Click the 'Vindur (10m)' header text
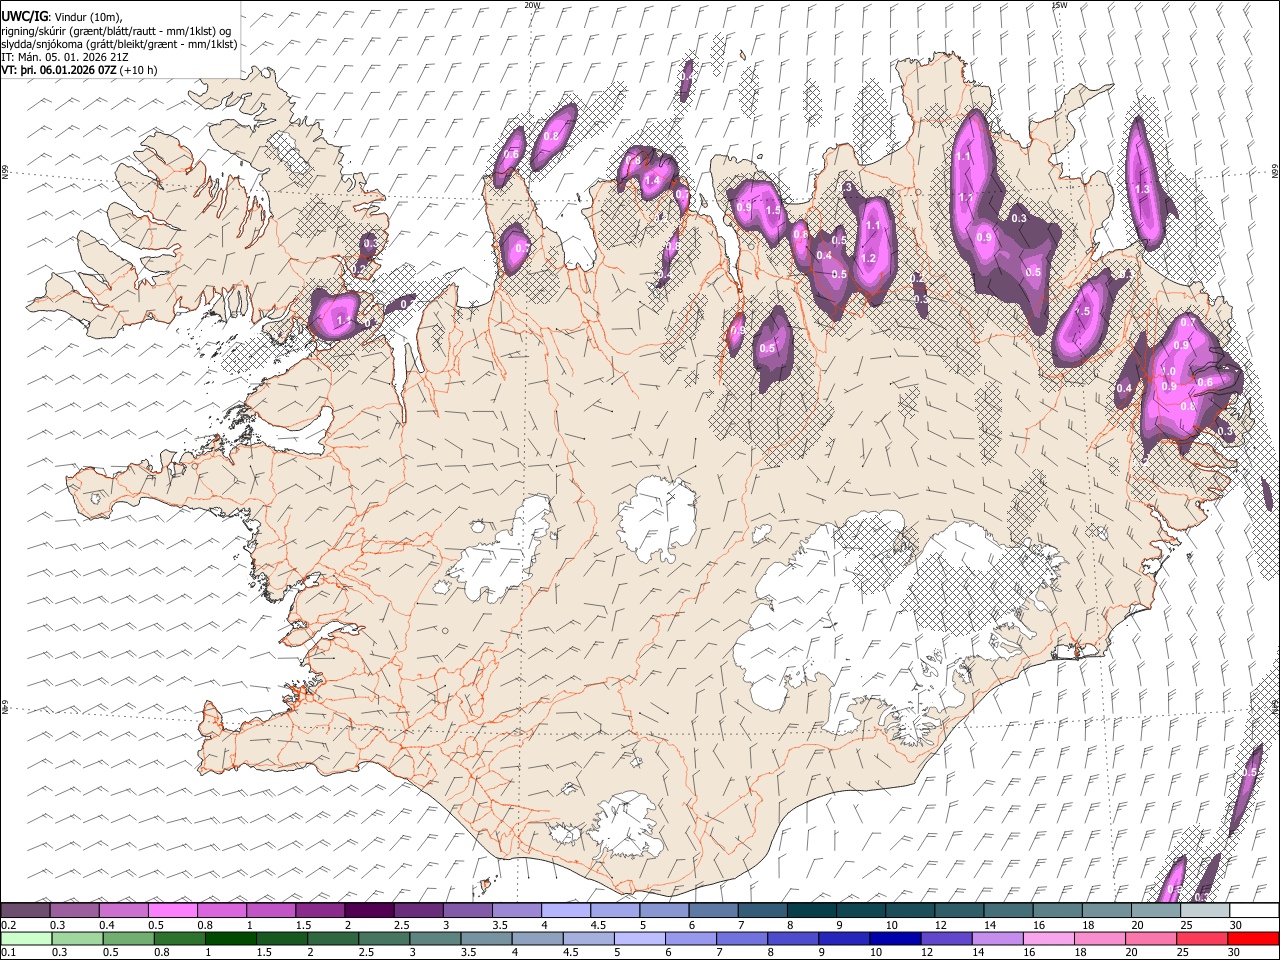Viewport: 1280px width, 960px height. click(x=88, y=17)
